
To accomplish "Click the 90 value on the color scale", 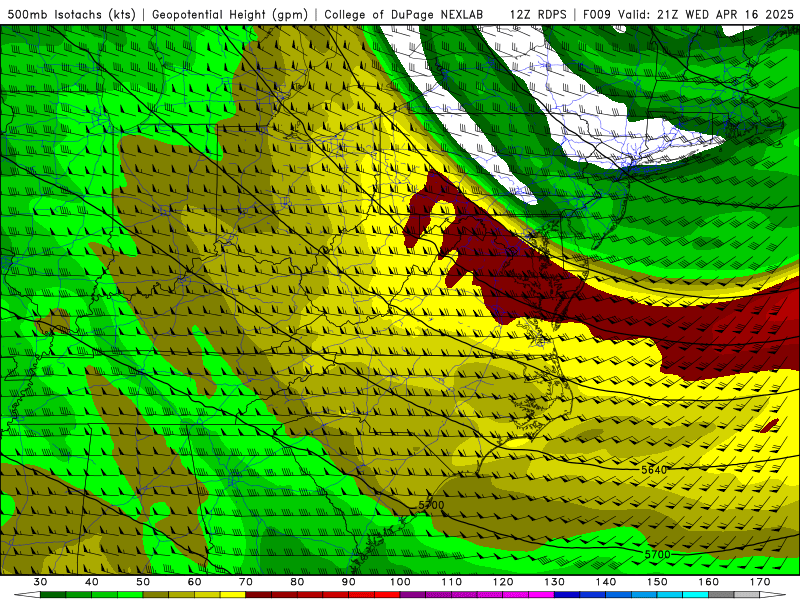I will [349, 582].
